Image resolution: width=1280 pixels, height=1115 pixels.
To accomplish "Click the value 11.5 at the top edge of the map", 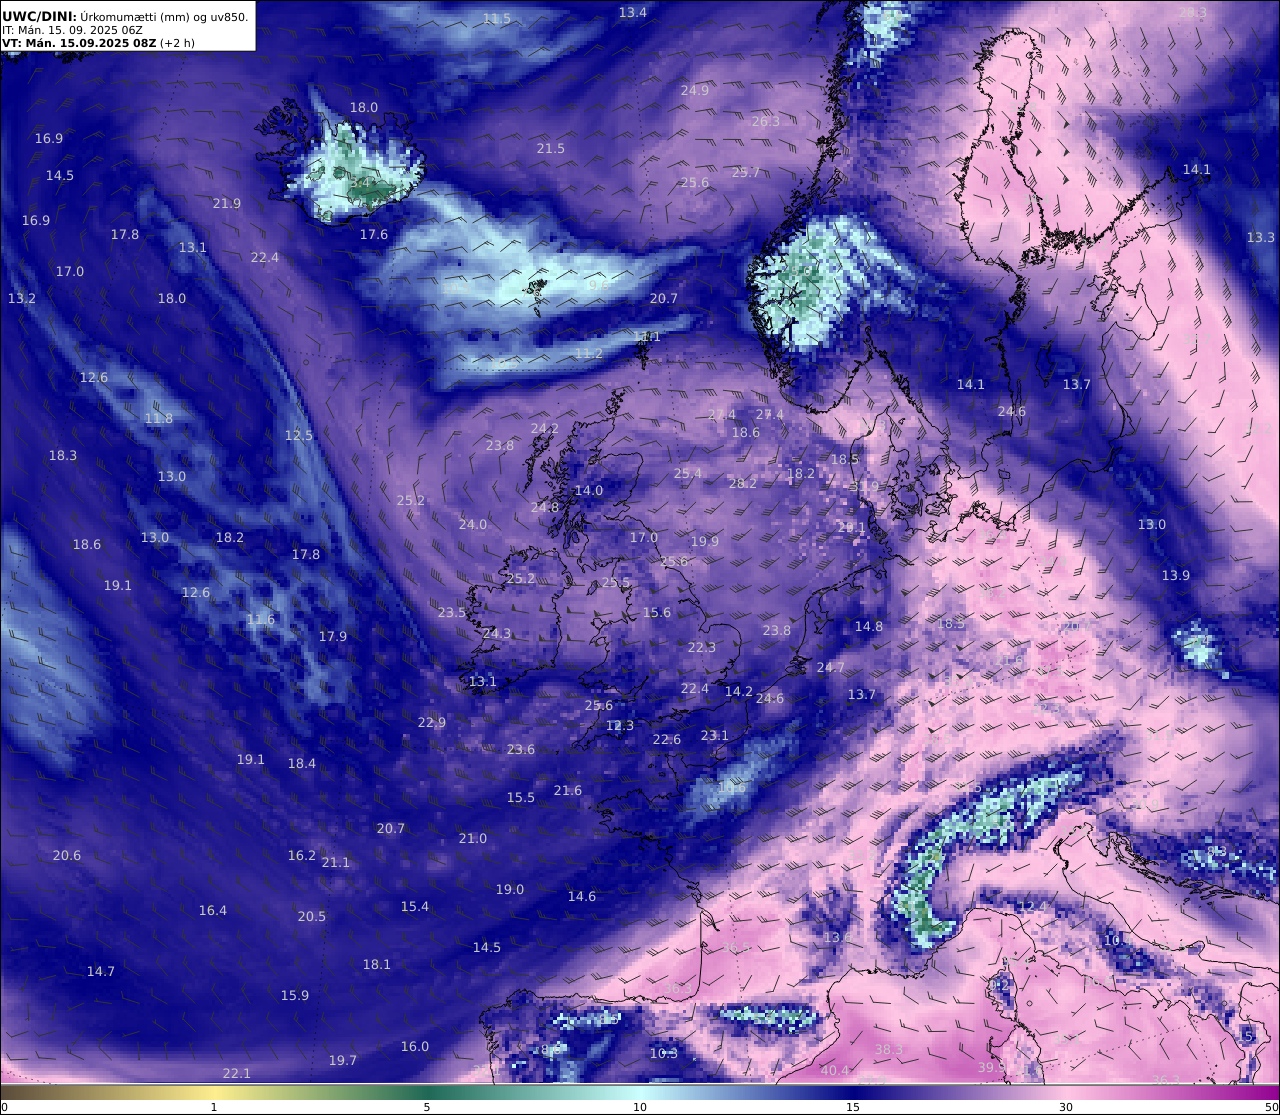I will 497,19.
